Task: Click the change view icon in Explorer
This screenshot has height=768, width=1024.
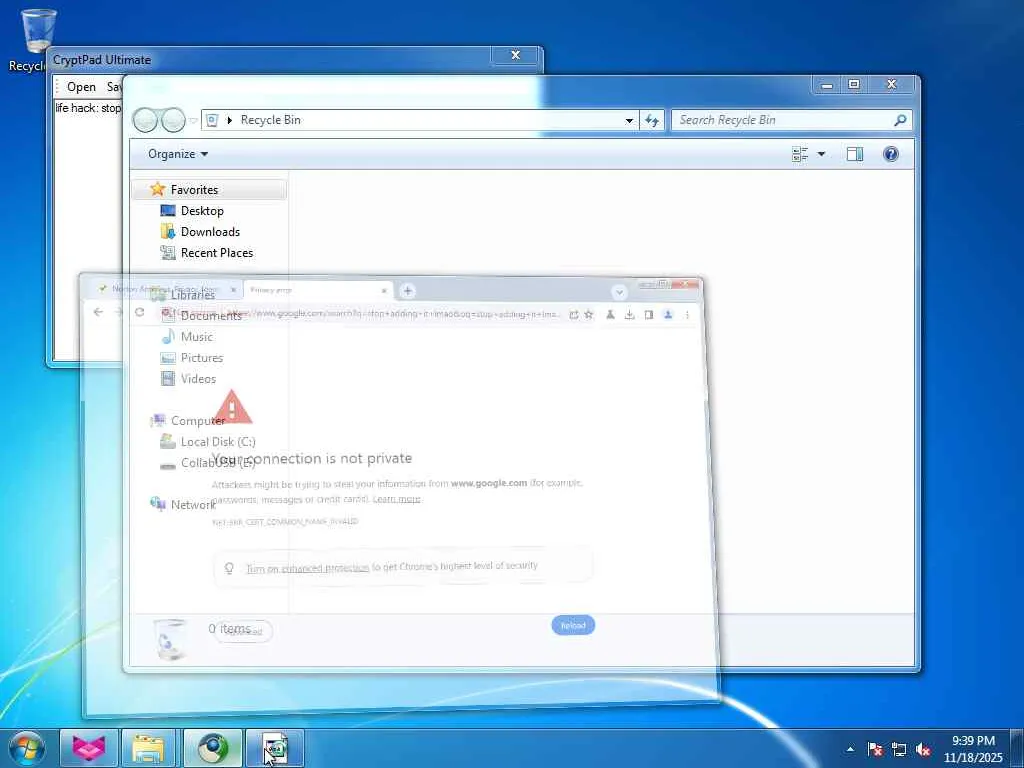Action: pos(800,154)
